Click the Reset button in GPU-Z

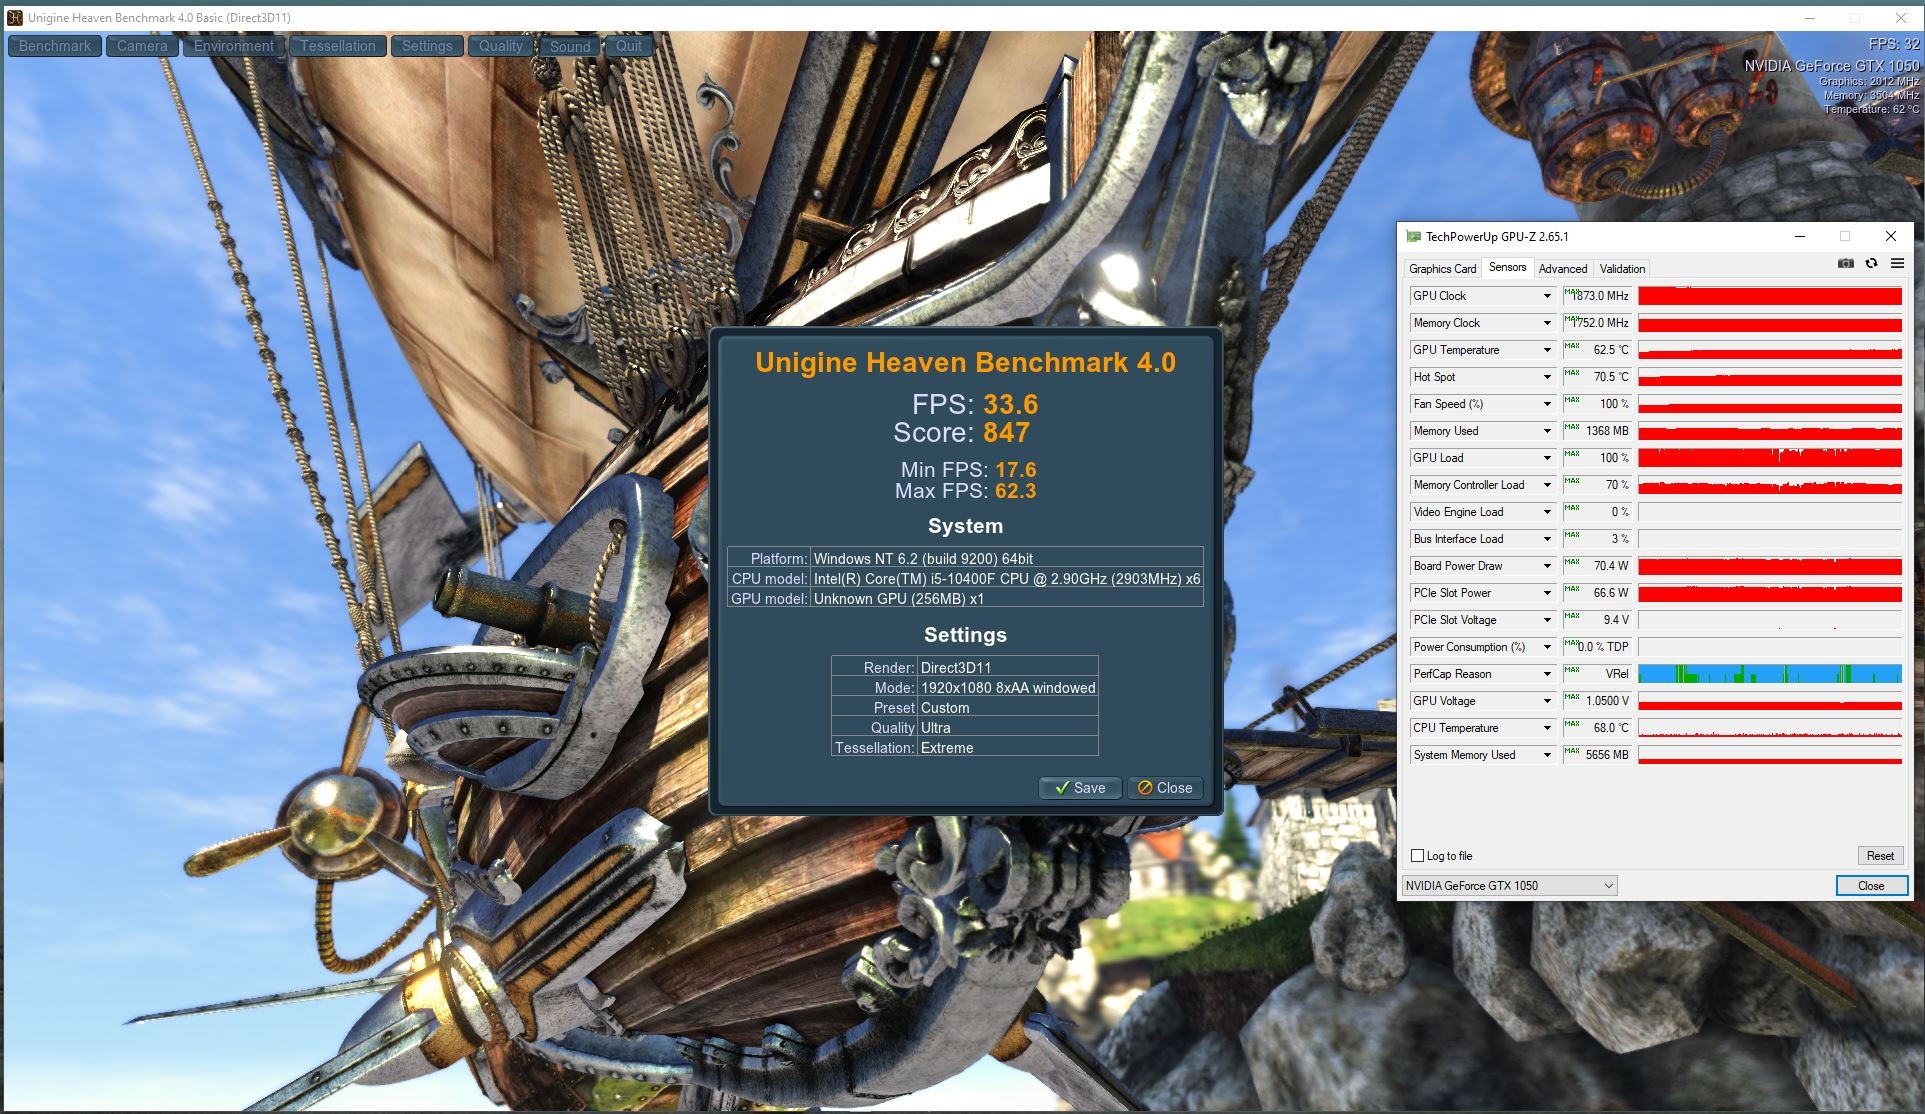pos(1879,856)
